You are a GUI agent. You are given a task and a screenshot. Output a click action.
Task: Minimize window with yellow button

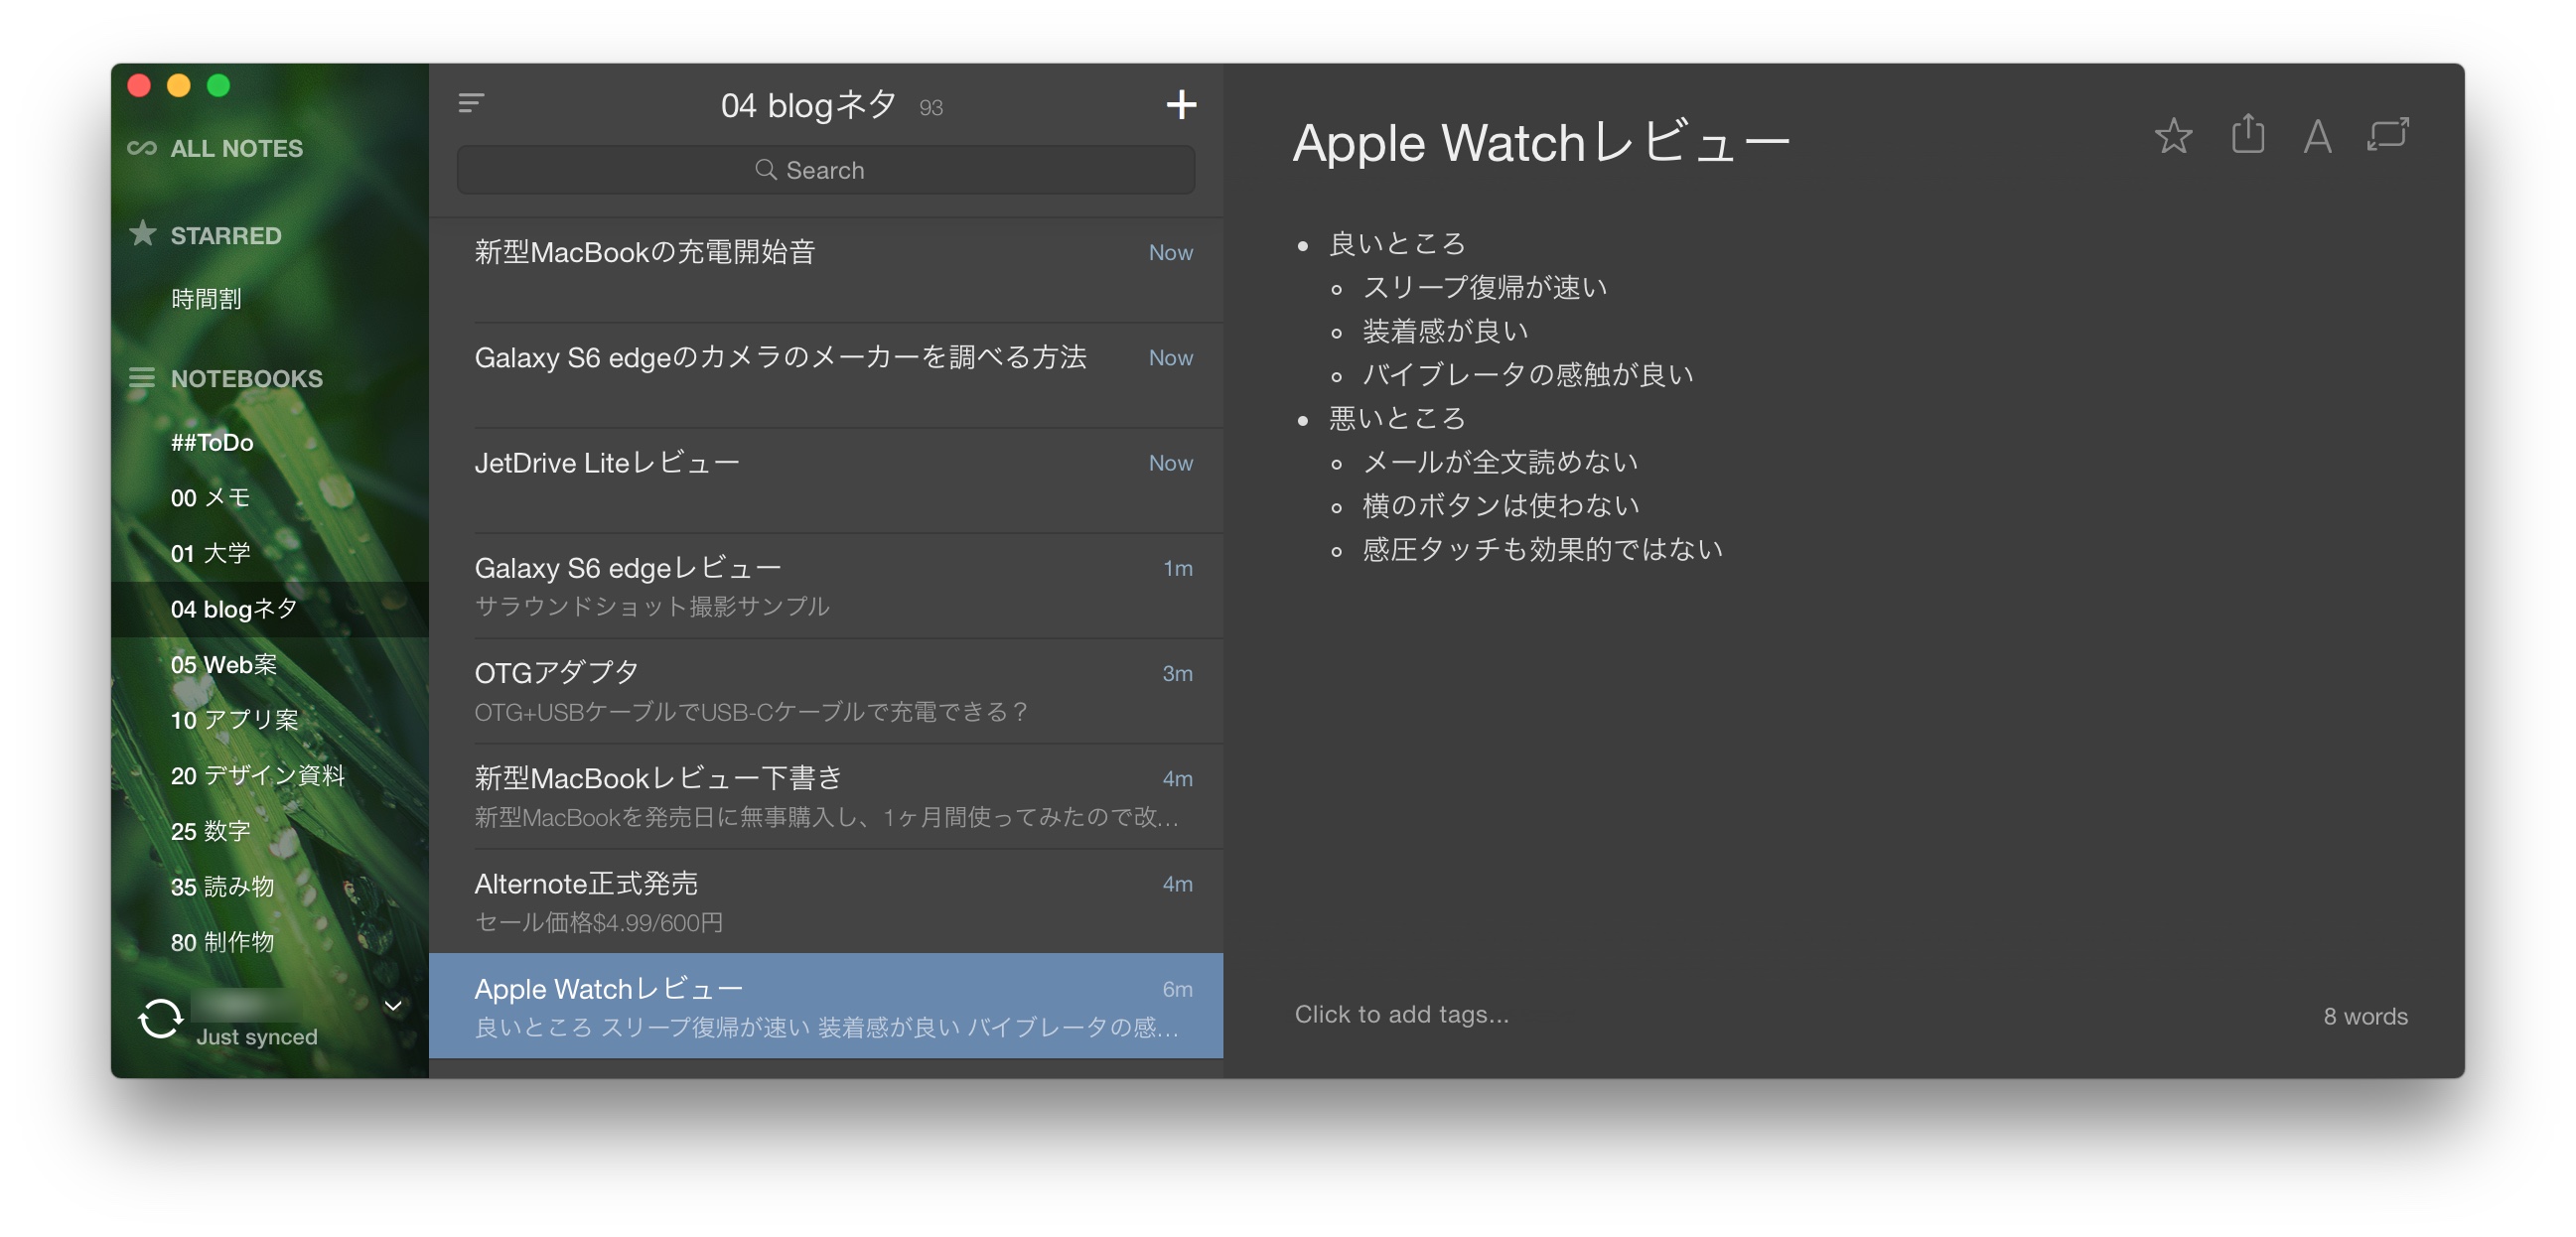[x=179, y=86]
